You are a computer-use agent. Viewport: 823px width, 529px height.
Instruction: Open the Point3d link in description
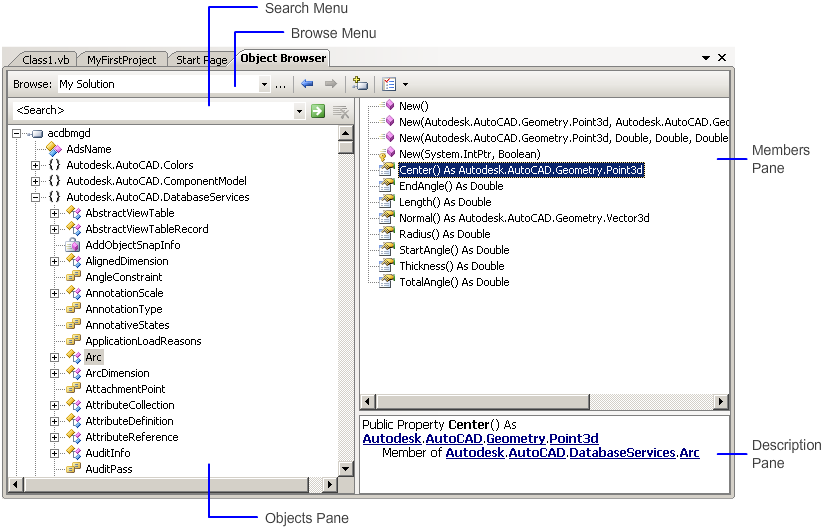tap(574, 438)
